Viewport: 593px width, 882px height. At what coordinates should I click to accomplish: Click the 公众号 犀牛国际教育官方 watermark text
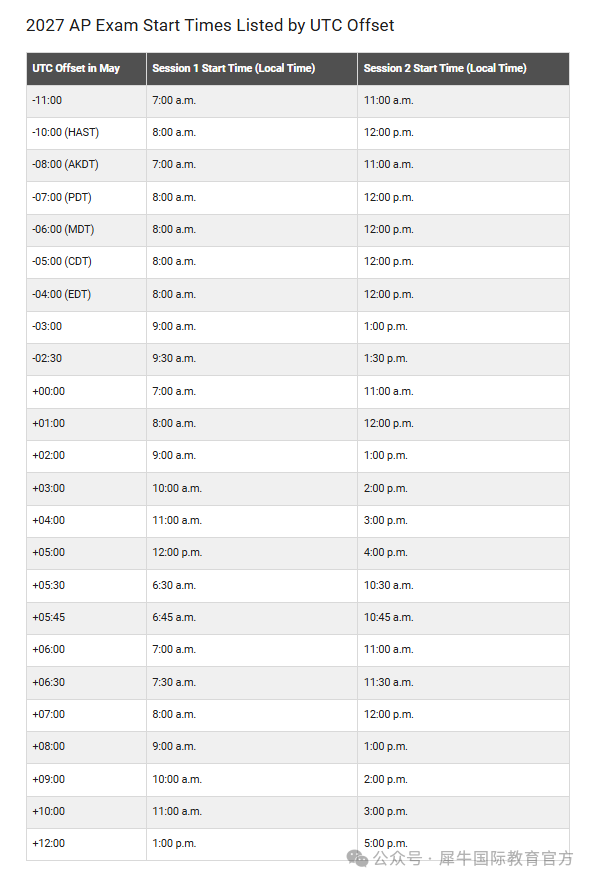473,858
